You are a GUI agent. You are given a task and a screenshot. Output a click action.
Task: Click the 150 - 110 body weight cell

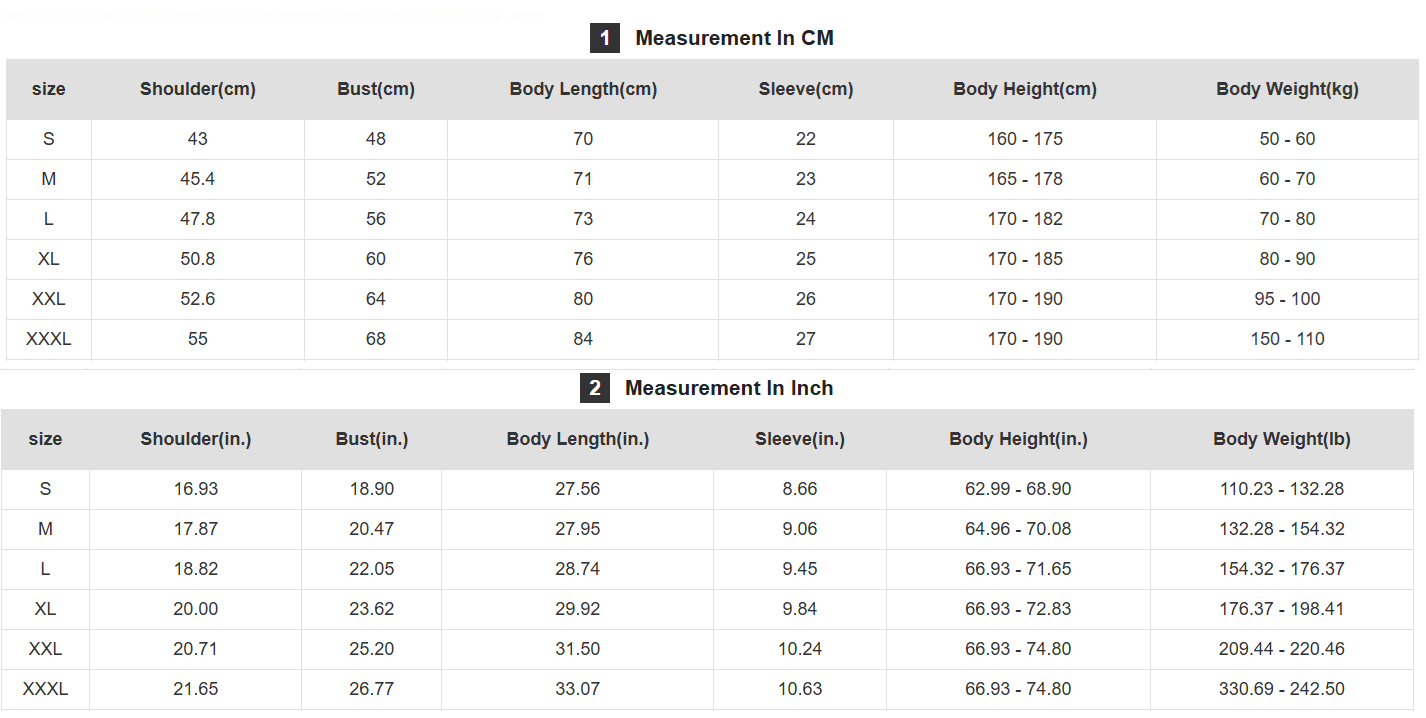coord(1287,339)
